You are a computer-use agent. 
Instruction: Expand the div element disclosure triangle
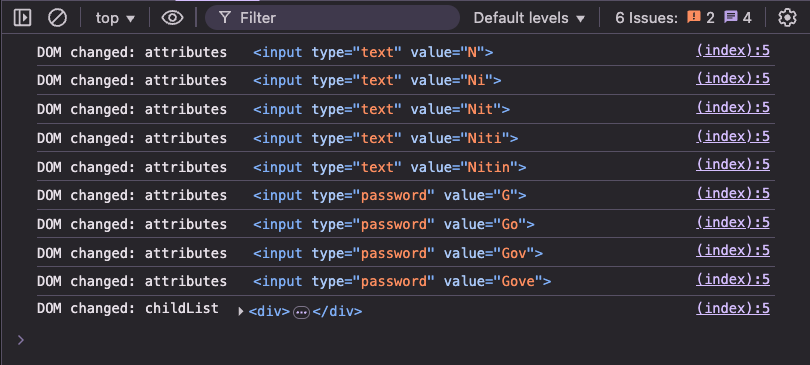tap(241, 312)
